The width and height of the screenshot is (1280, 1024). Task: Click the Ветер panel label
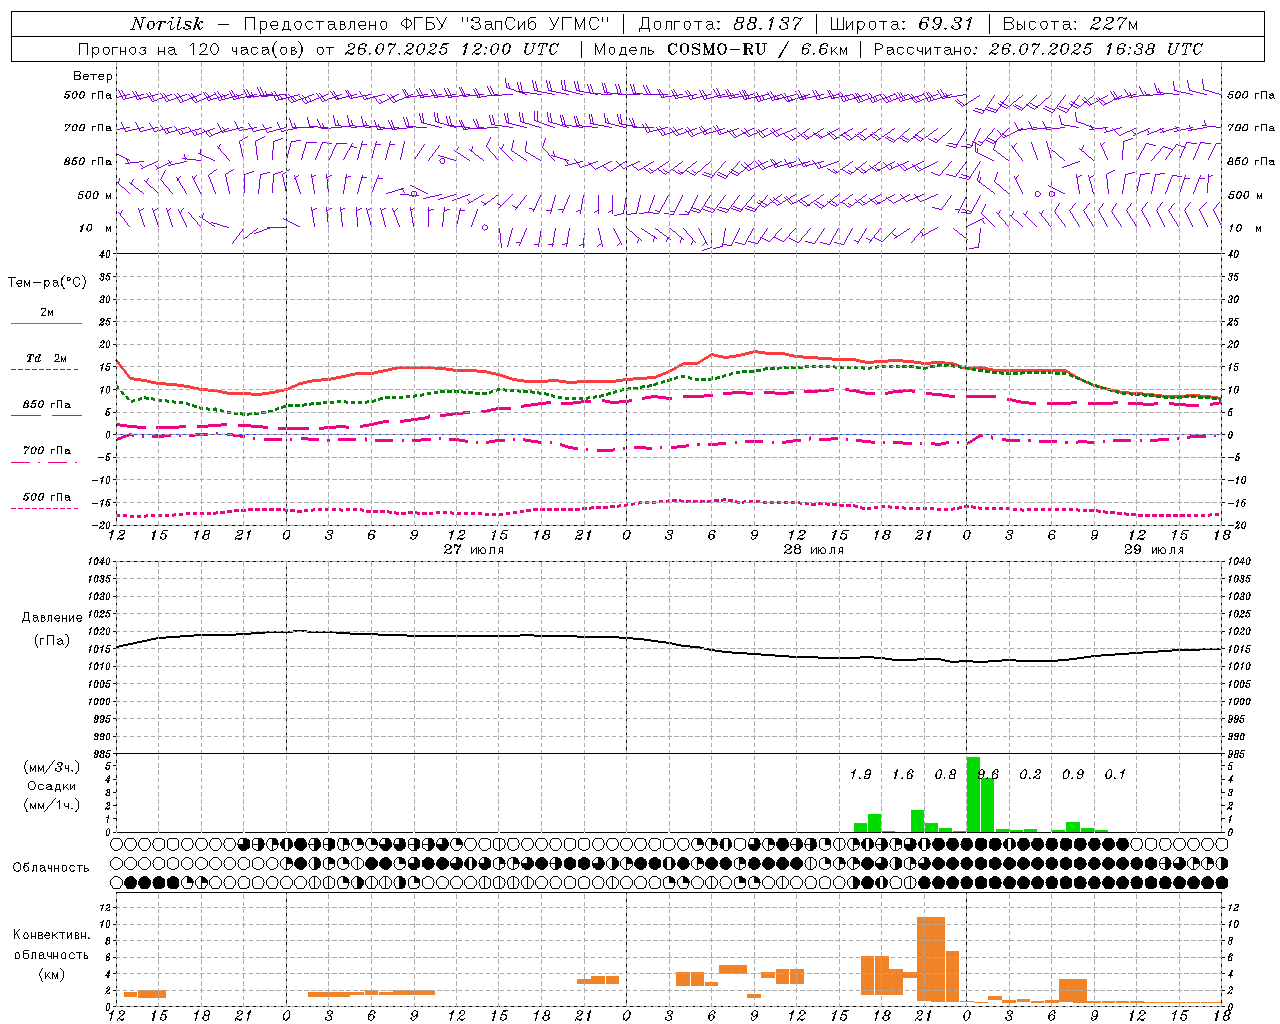93,76
